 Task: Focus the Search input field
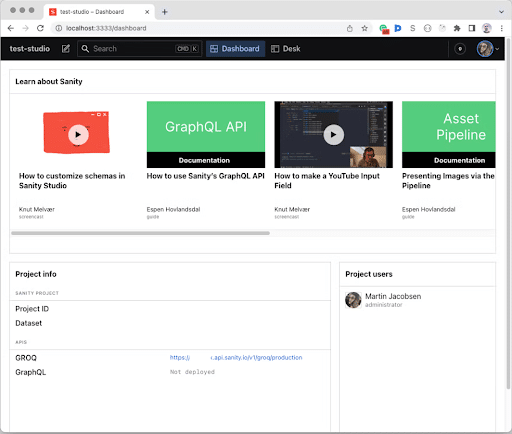[x=140, y=49]
